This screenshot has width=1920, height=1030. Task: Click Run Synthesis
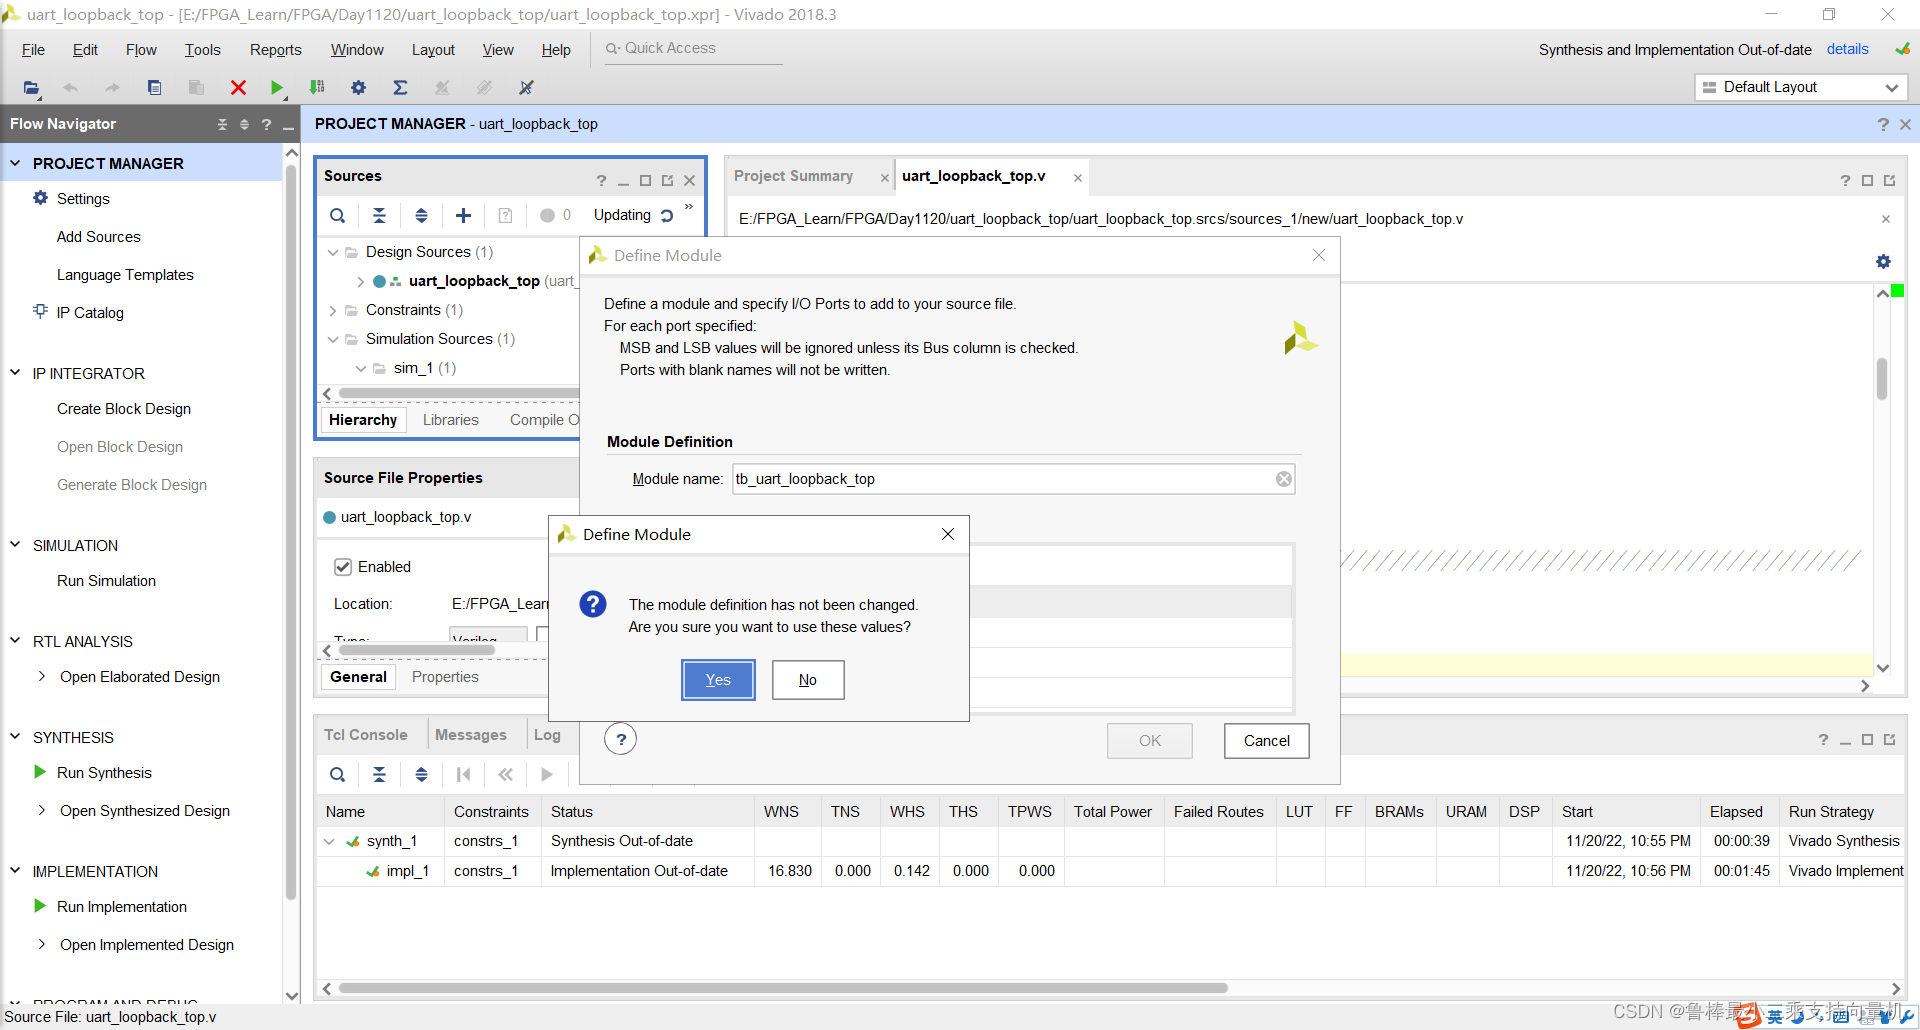(104, 773)
